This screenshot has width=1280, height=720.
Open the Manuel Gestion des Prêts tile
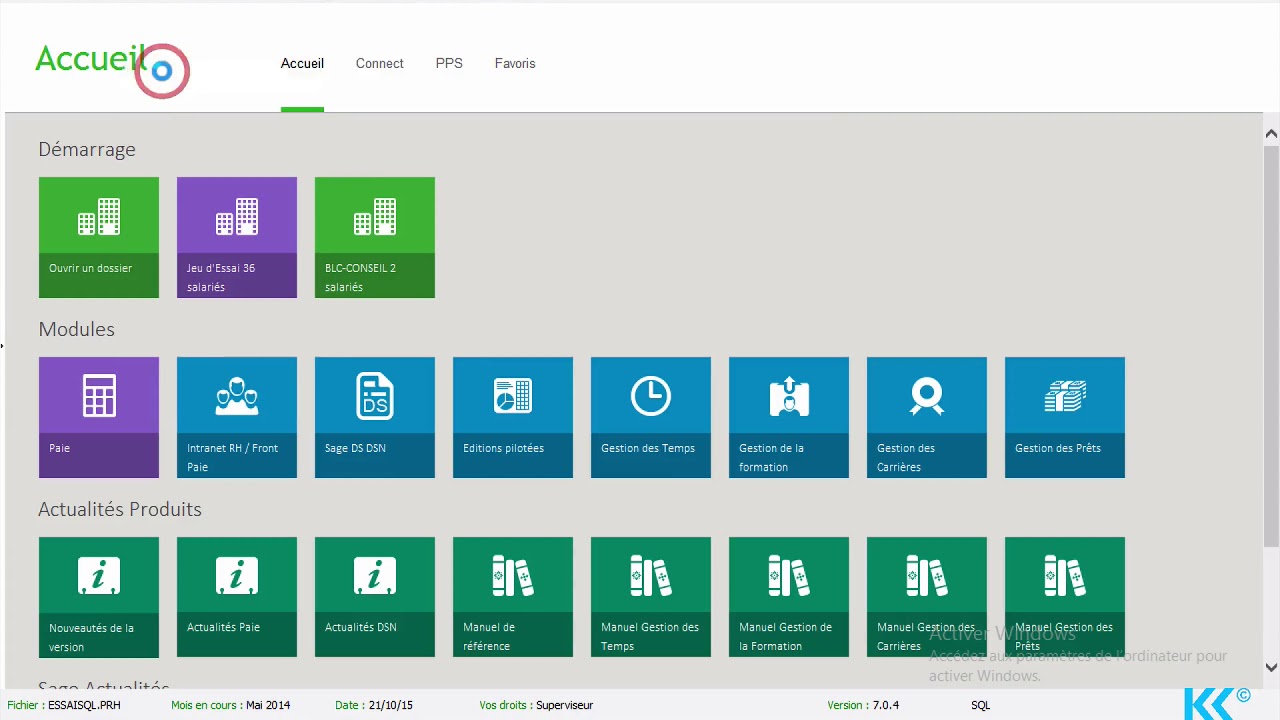click(x=1064, y=597)
